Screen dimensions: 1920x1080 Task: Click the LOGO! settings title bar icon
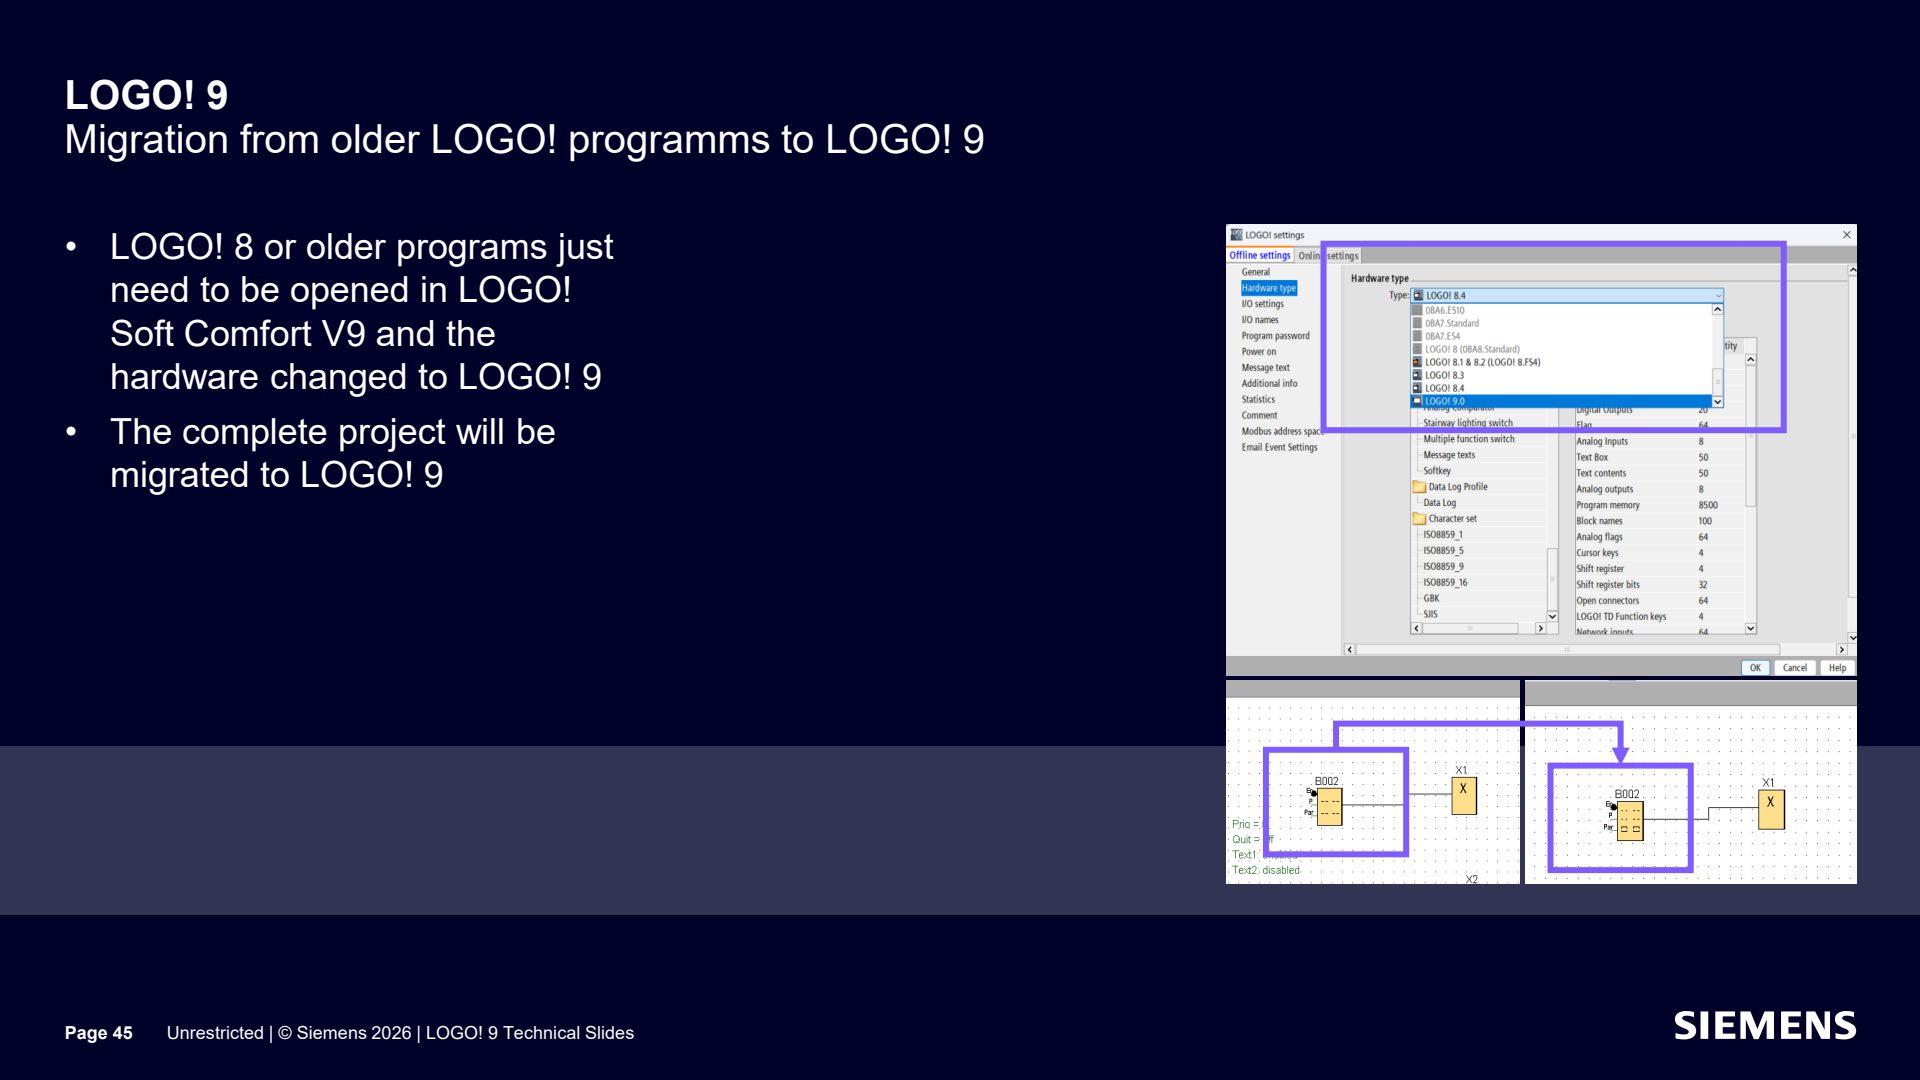point(1236,235)
